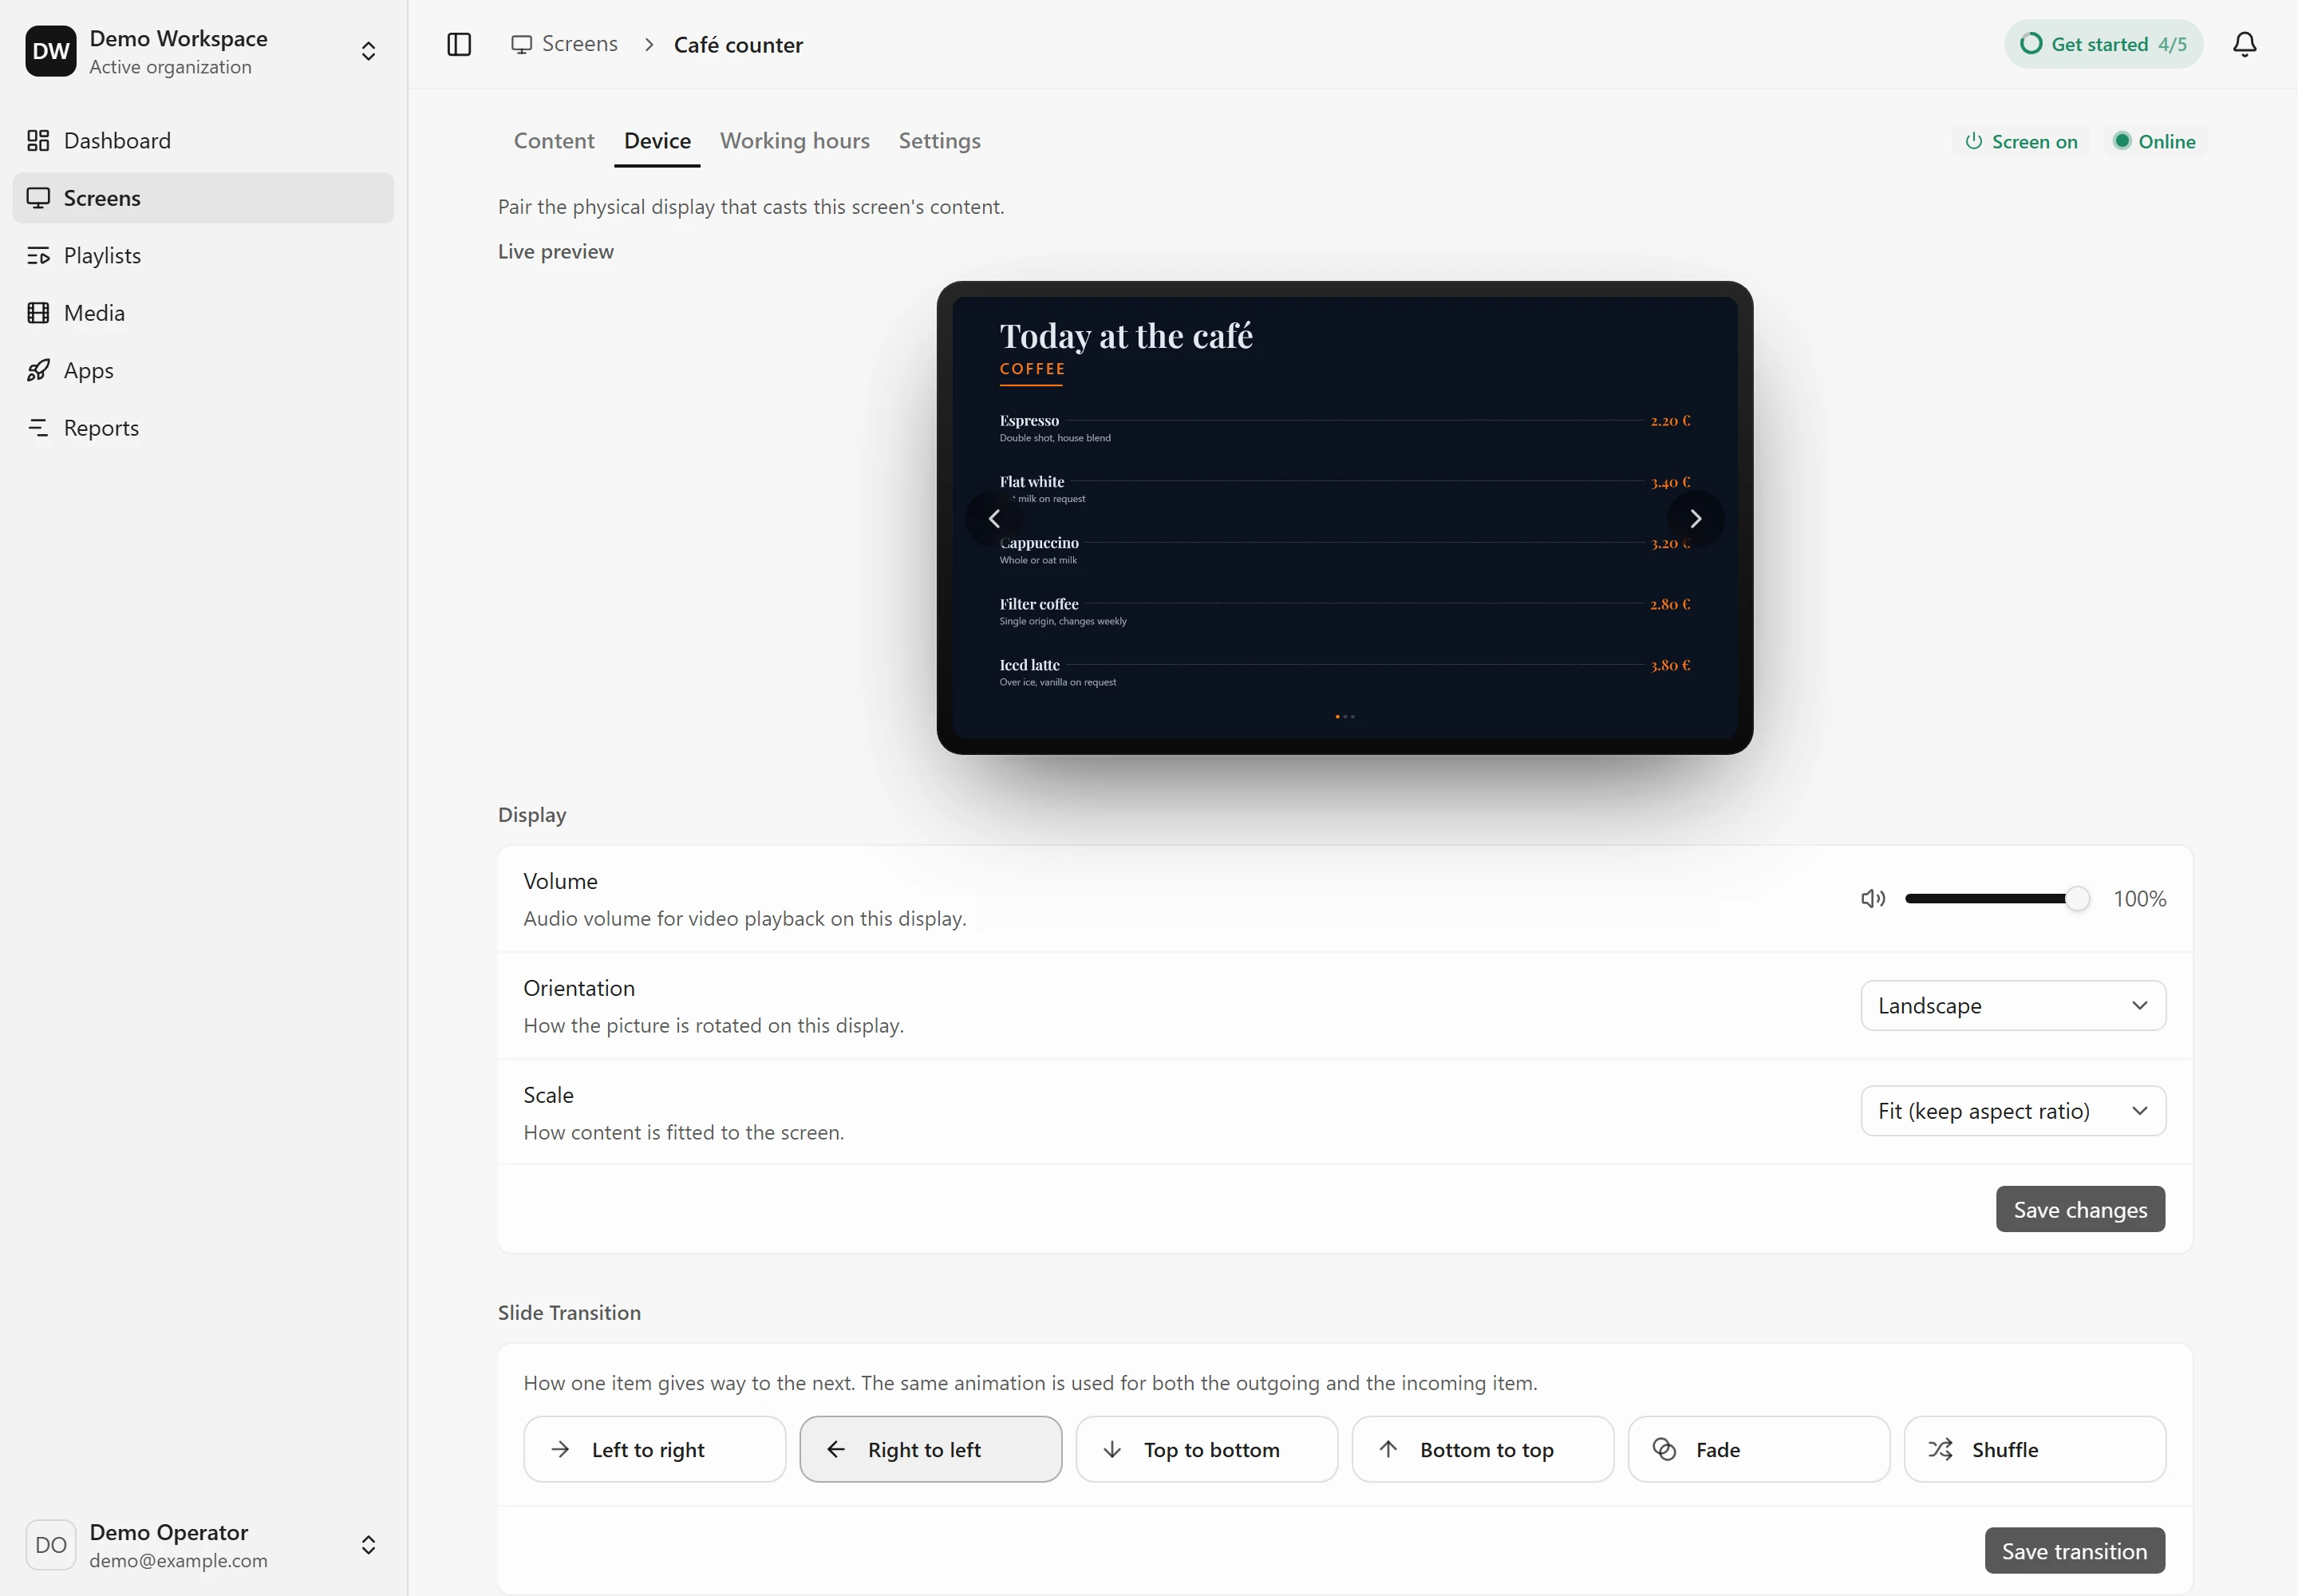The image size is (2298, 1596).
Task: Click the live preview screen thumbnail
Action: [1345, 518]
